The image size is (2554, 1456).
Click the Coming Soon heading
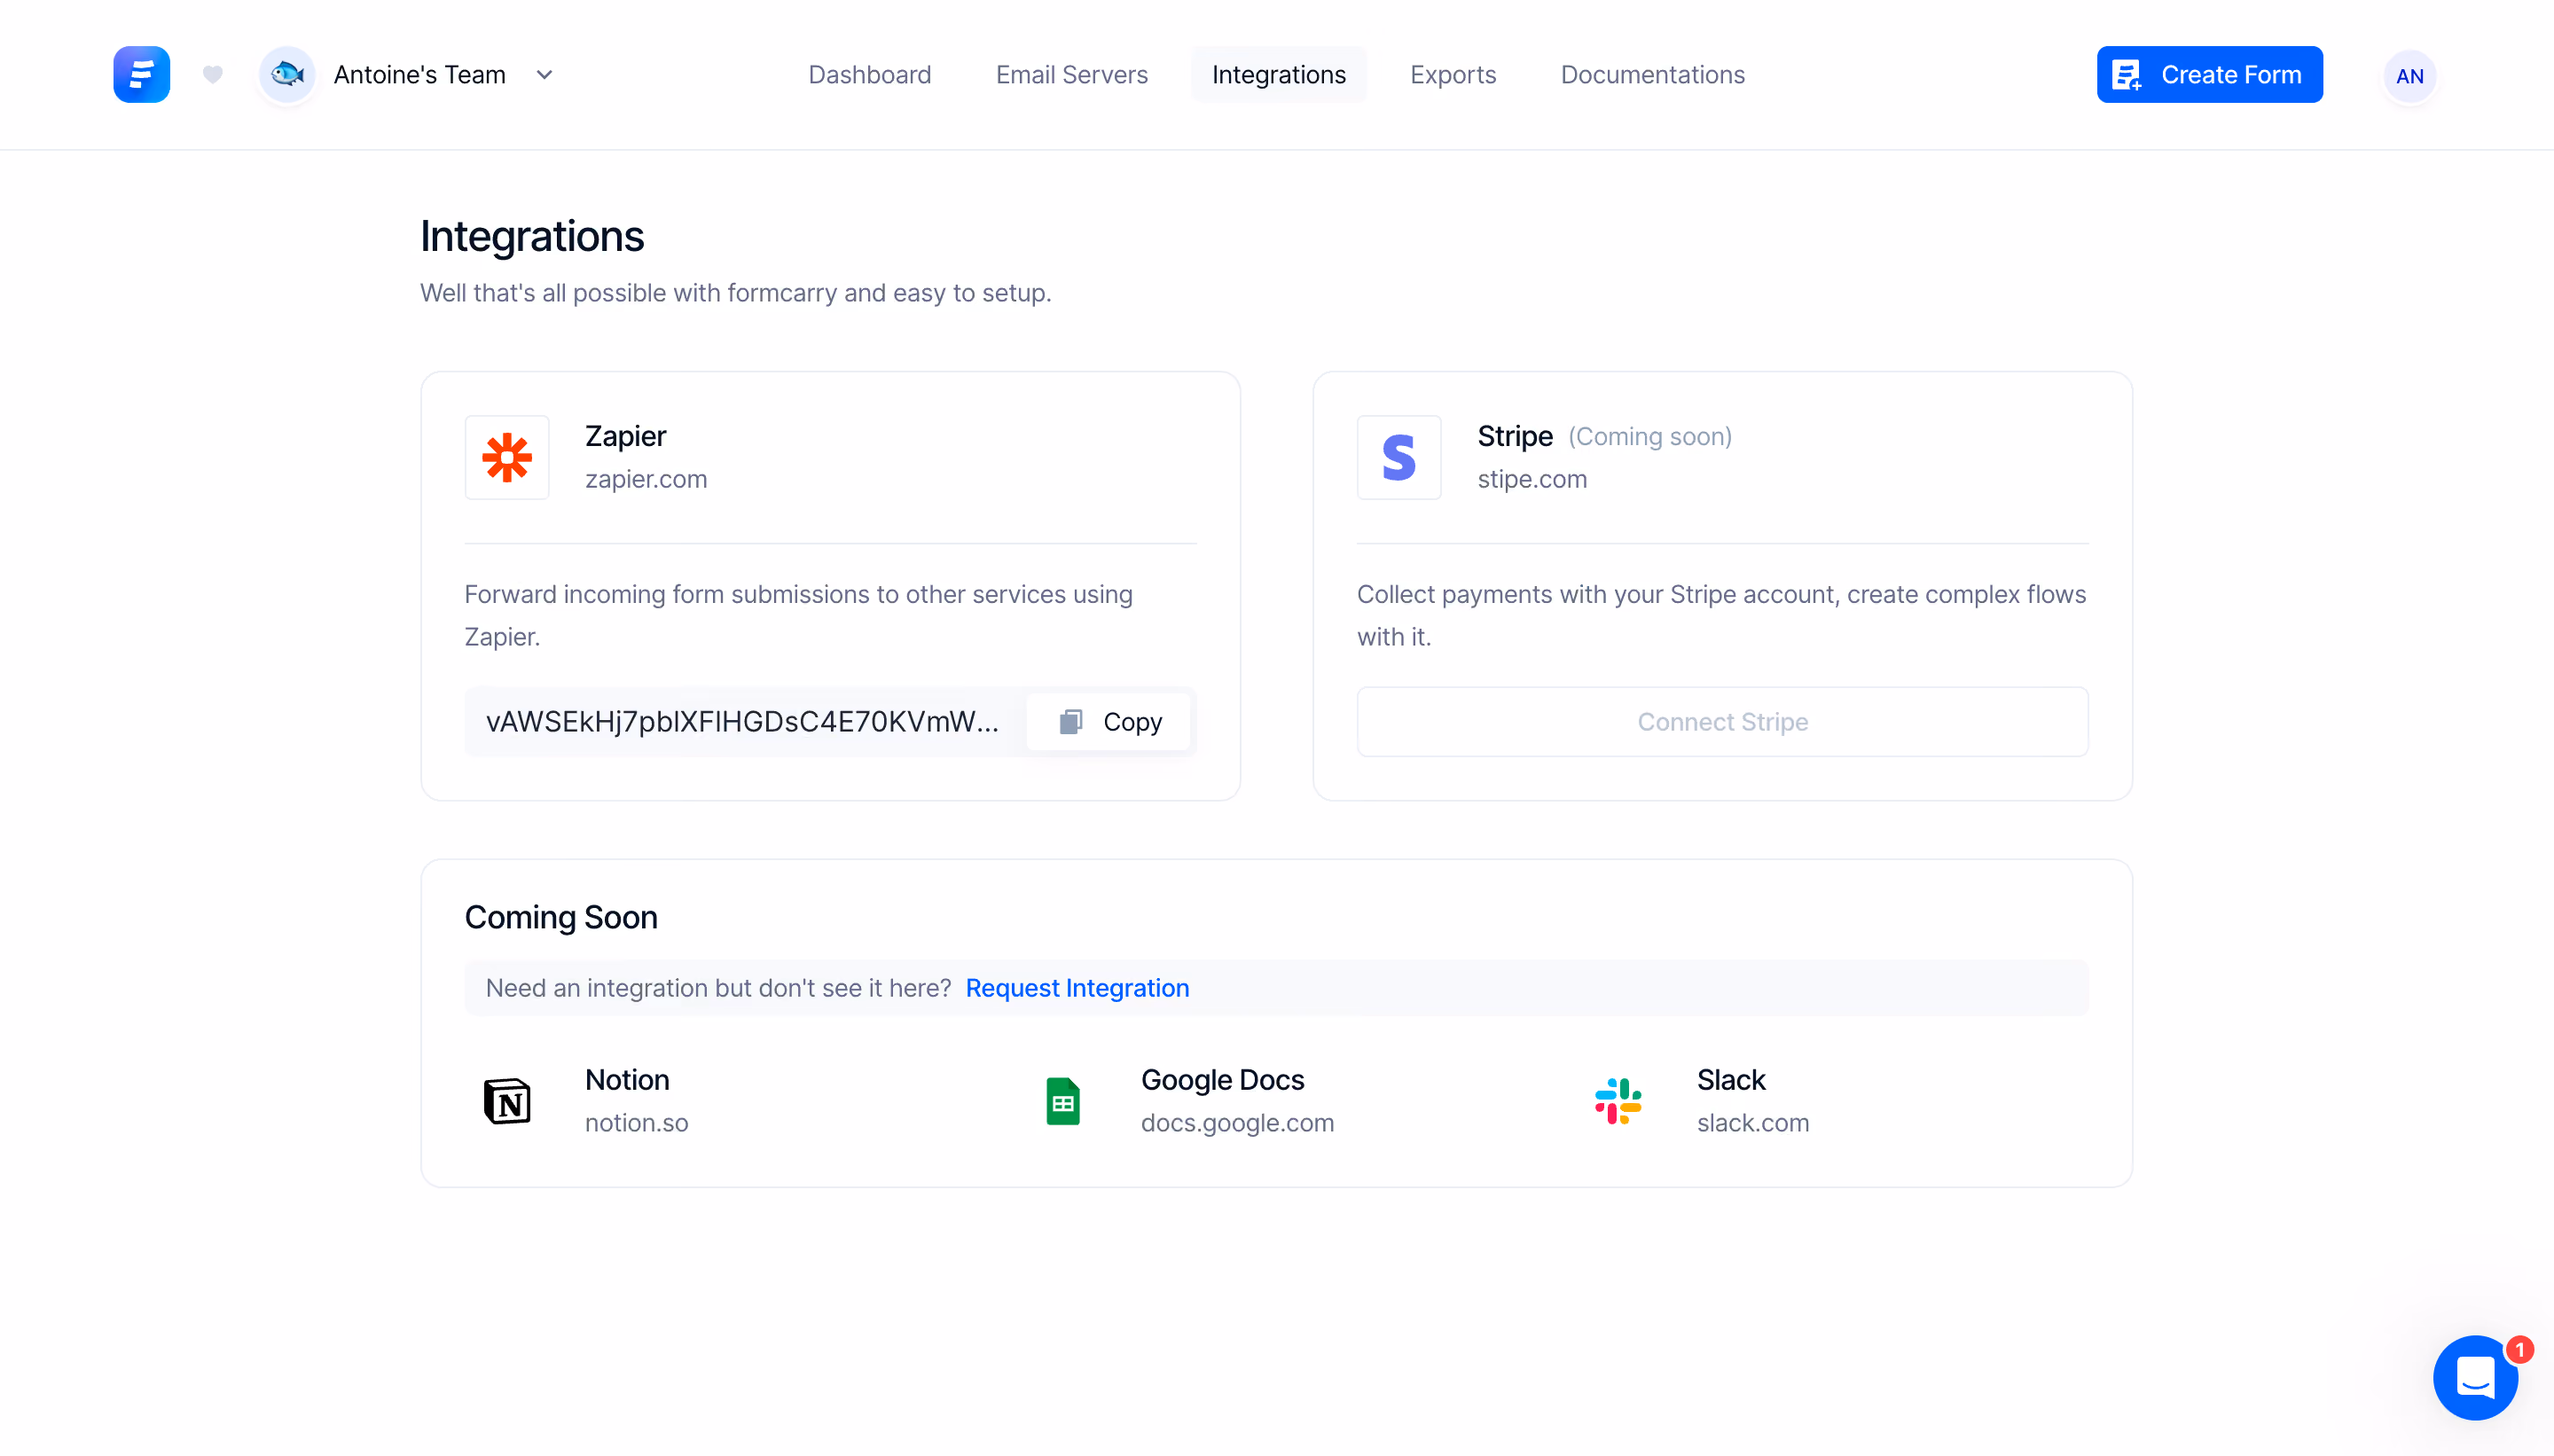[561, 917]
